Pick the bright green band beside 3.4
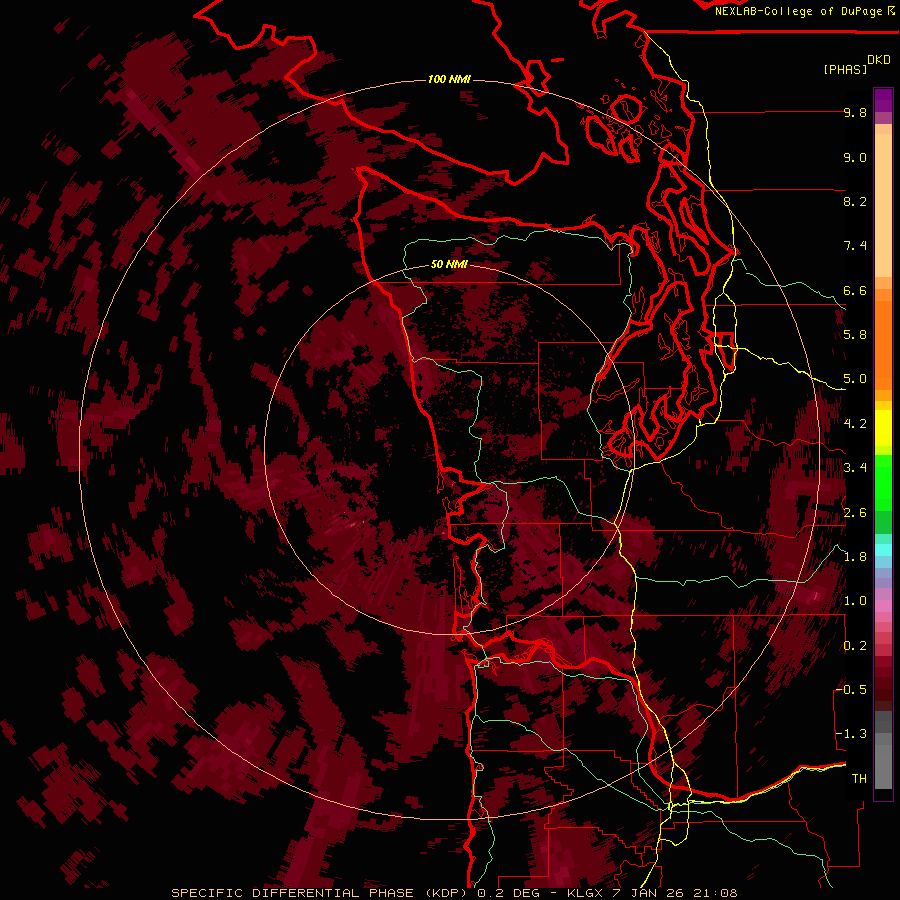This screenshot has height=900, width=900. pos(883,482)
